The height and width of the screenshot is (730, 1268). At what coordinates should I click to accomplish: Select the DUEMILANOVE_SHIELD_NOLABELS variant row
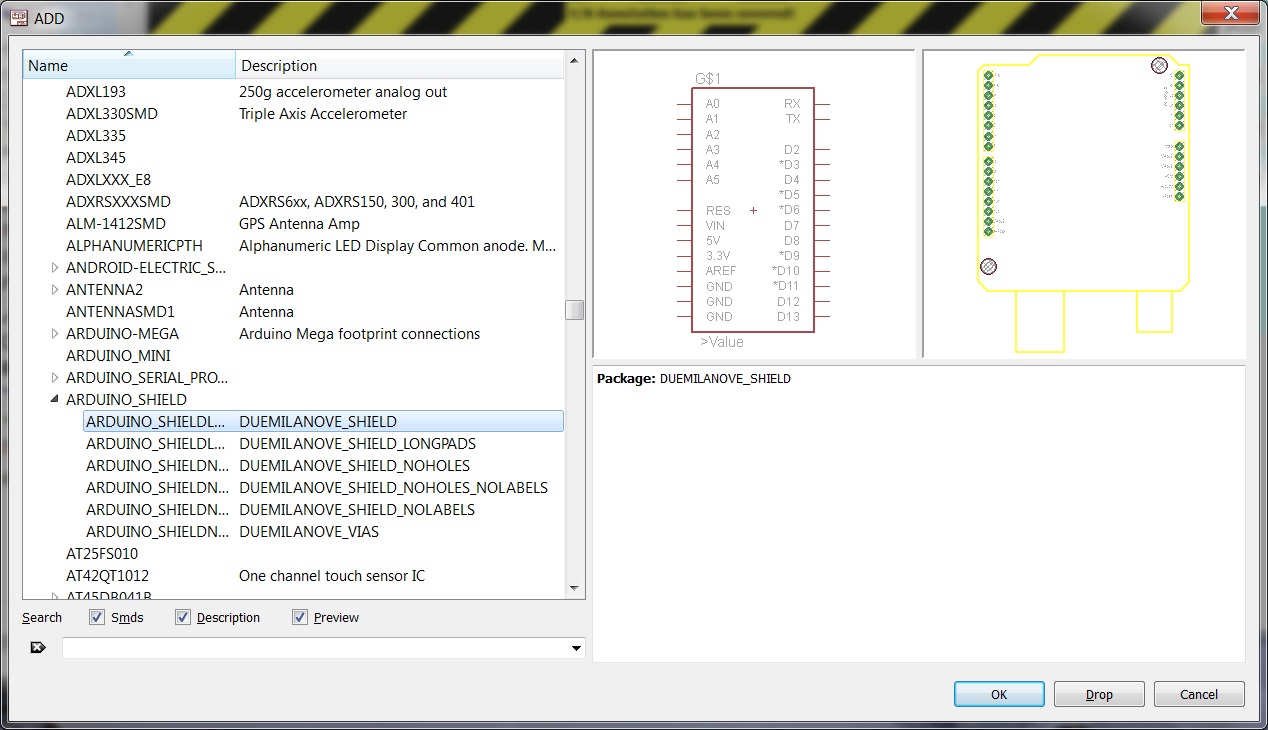324,510
